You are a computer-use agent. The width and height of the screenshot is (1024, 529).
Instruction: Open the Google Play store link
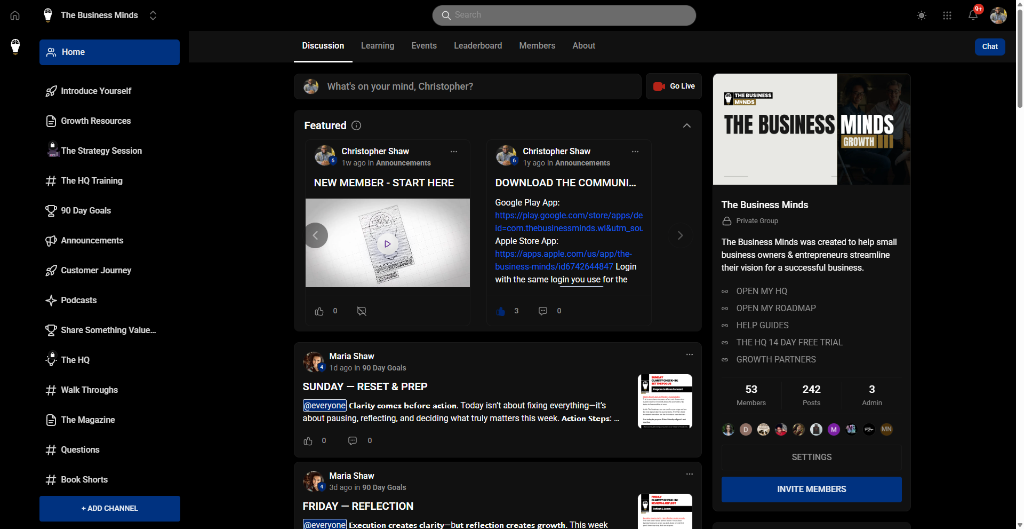[x=569, y=222]
